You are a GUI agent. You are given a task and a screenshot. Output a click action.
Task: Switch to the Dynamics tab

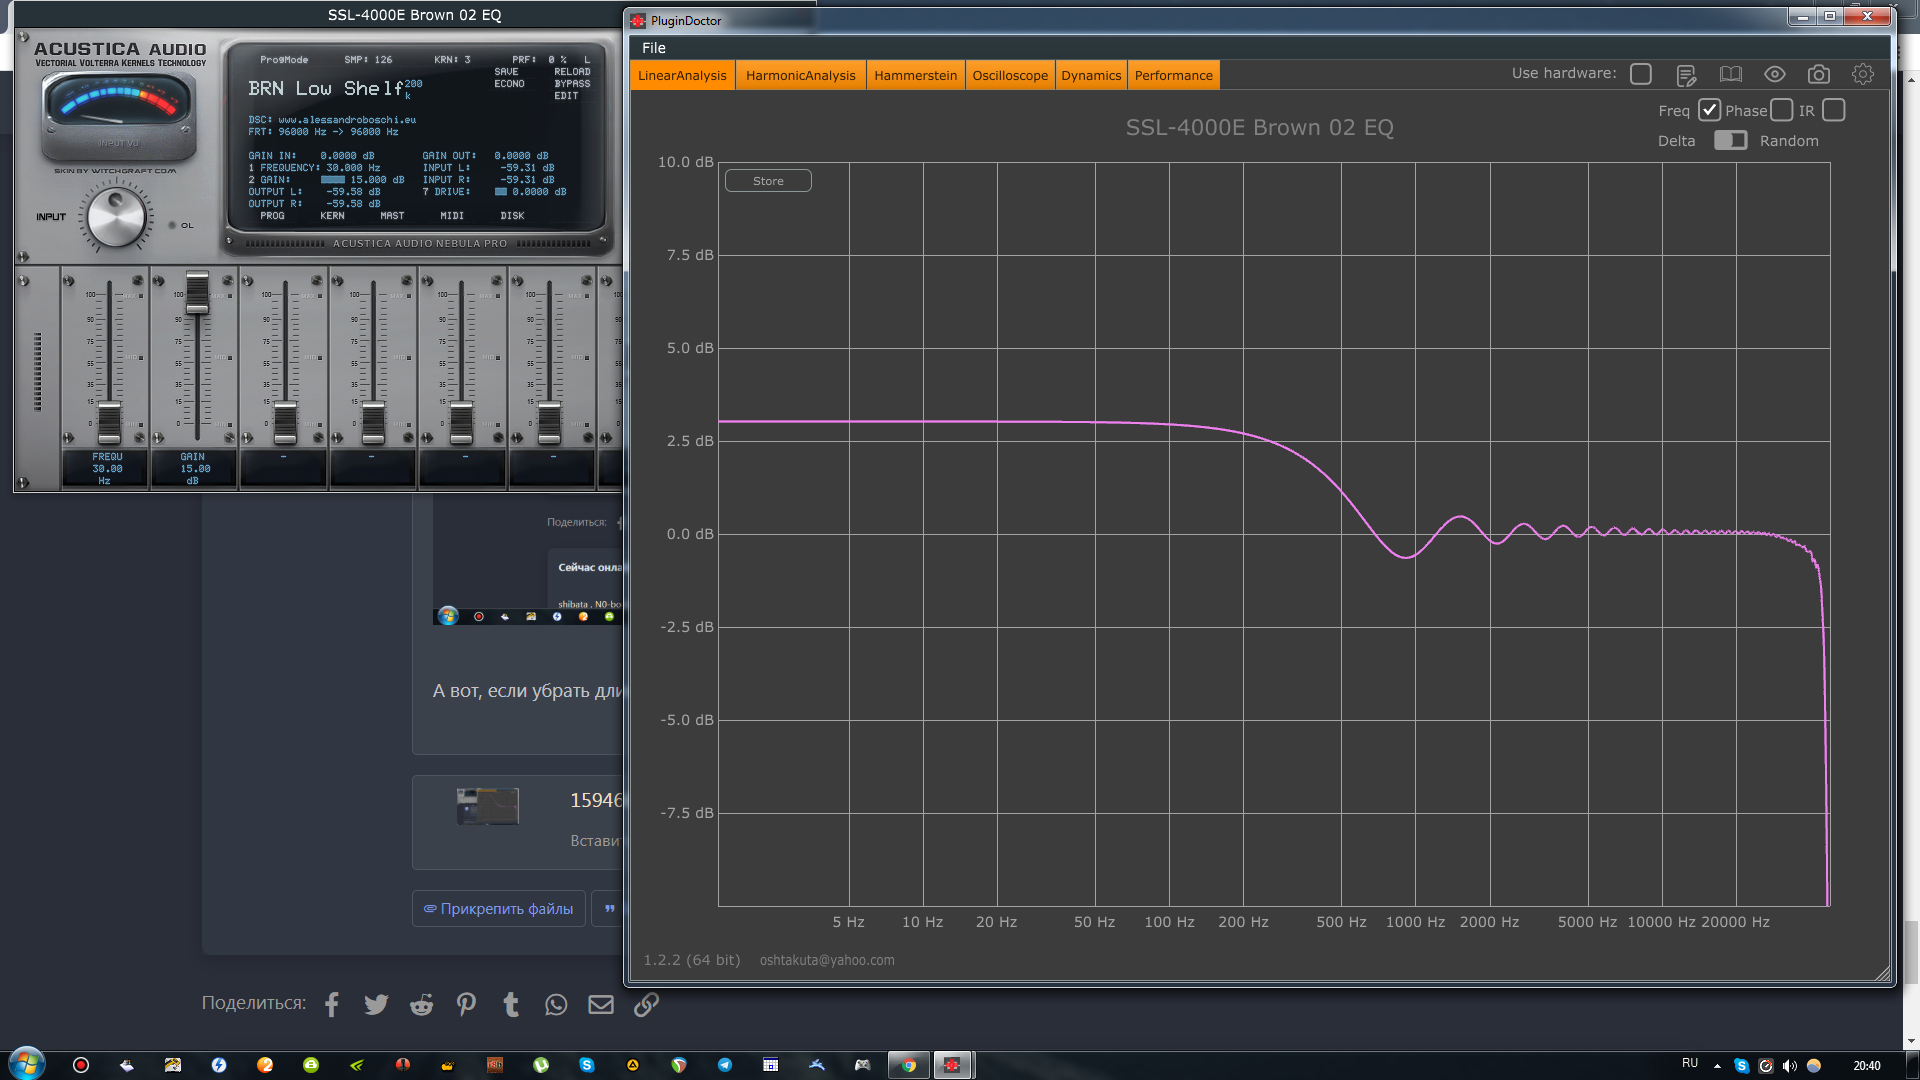tap(1091, 75)
